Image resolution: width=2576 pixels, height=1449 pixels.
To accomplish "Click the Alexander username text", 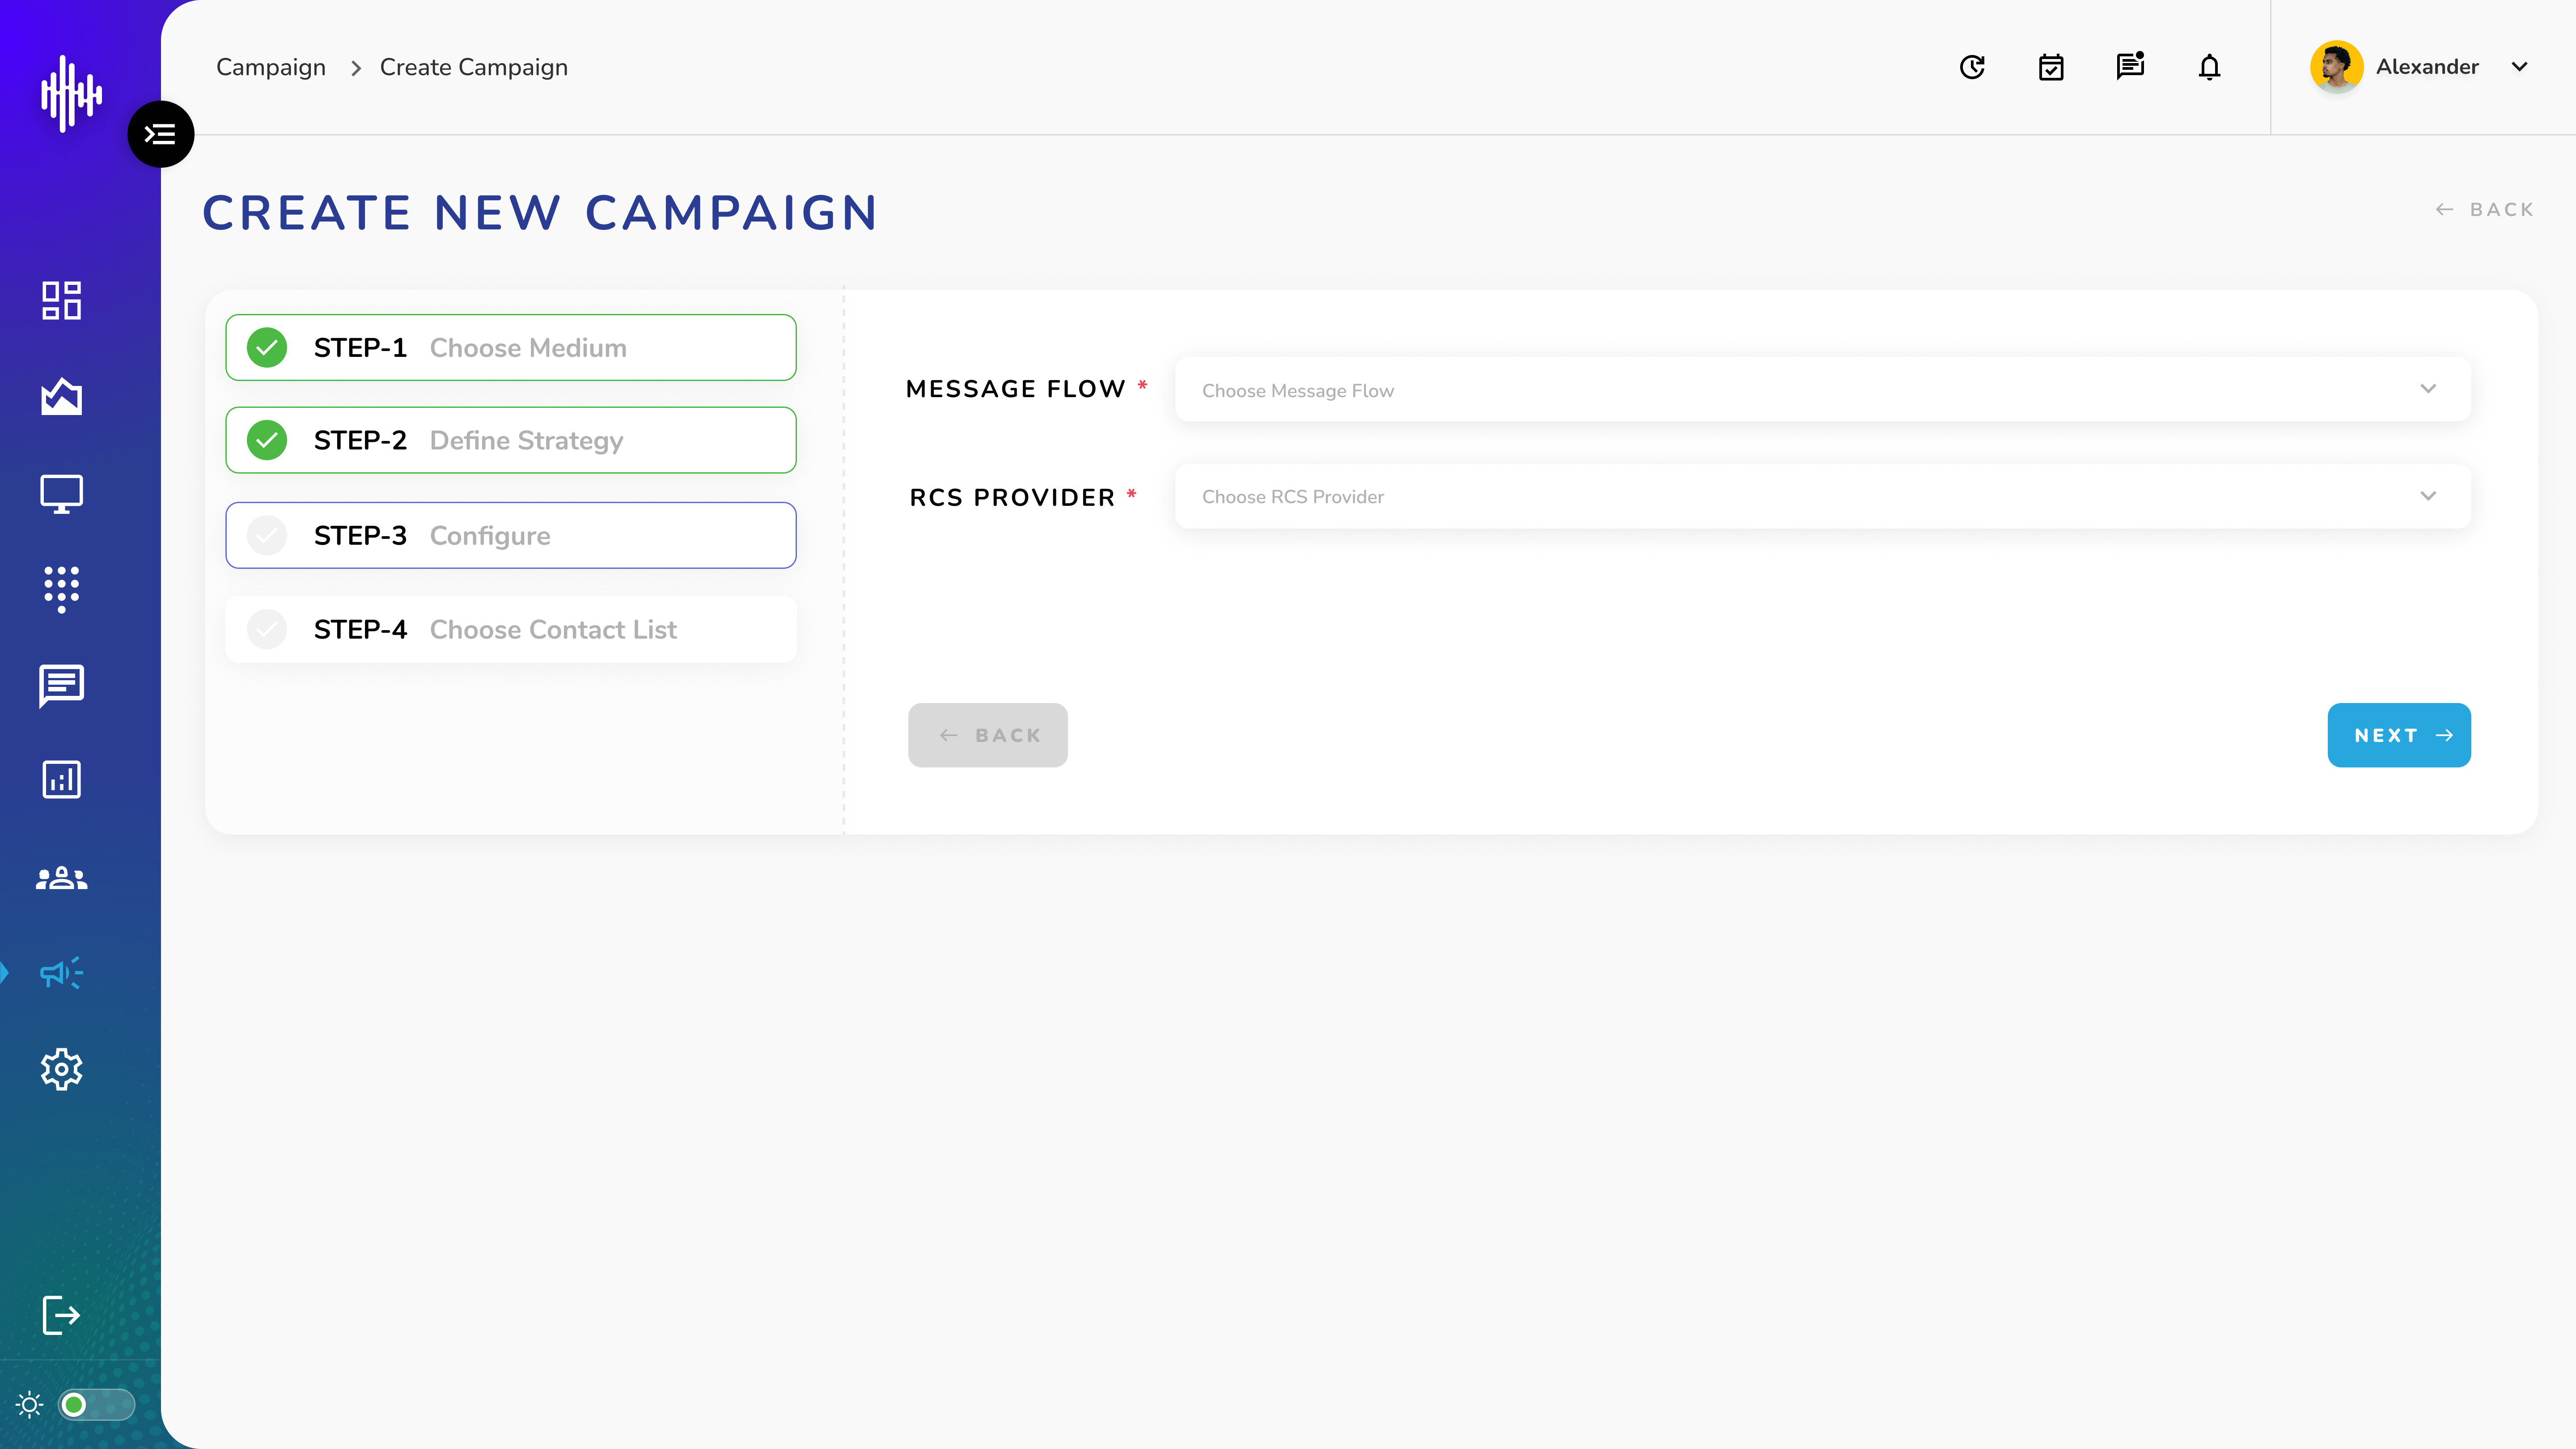I will [x=2427, y=67].
